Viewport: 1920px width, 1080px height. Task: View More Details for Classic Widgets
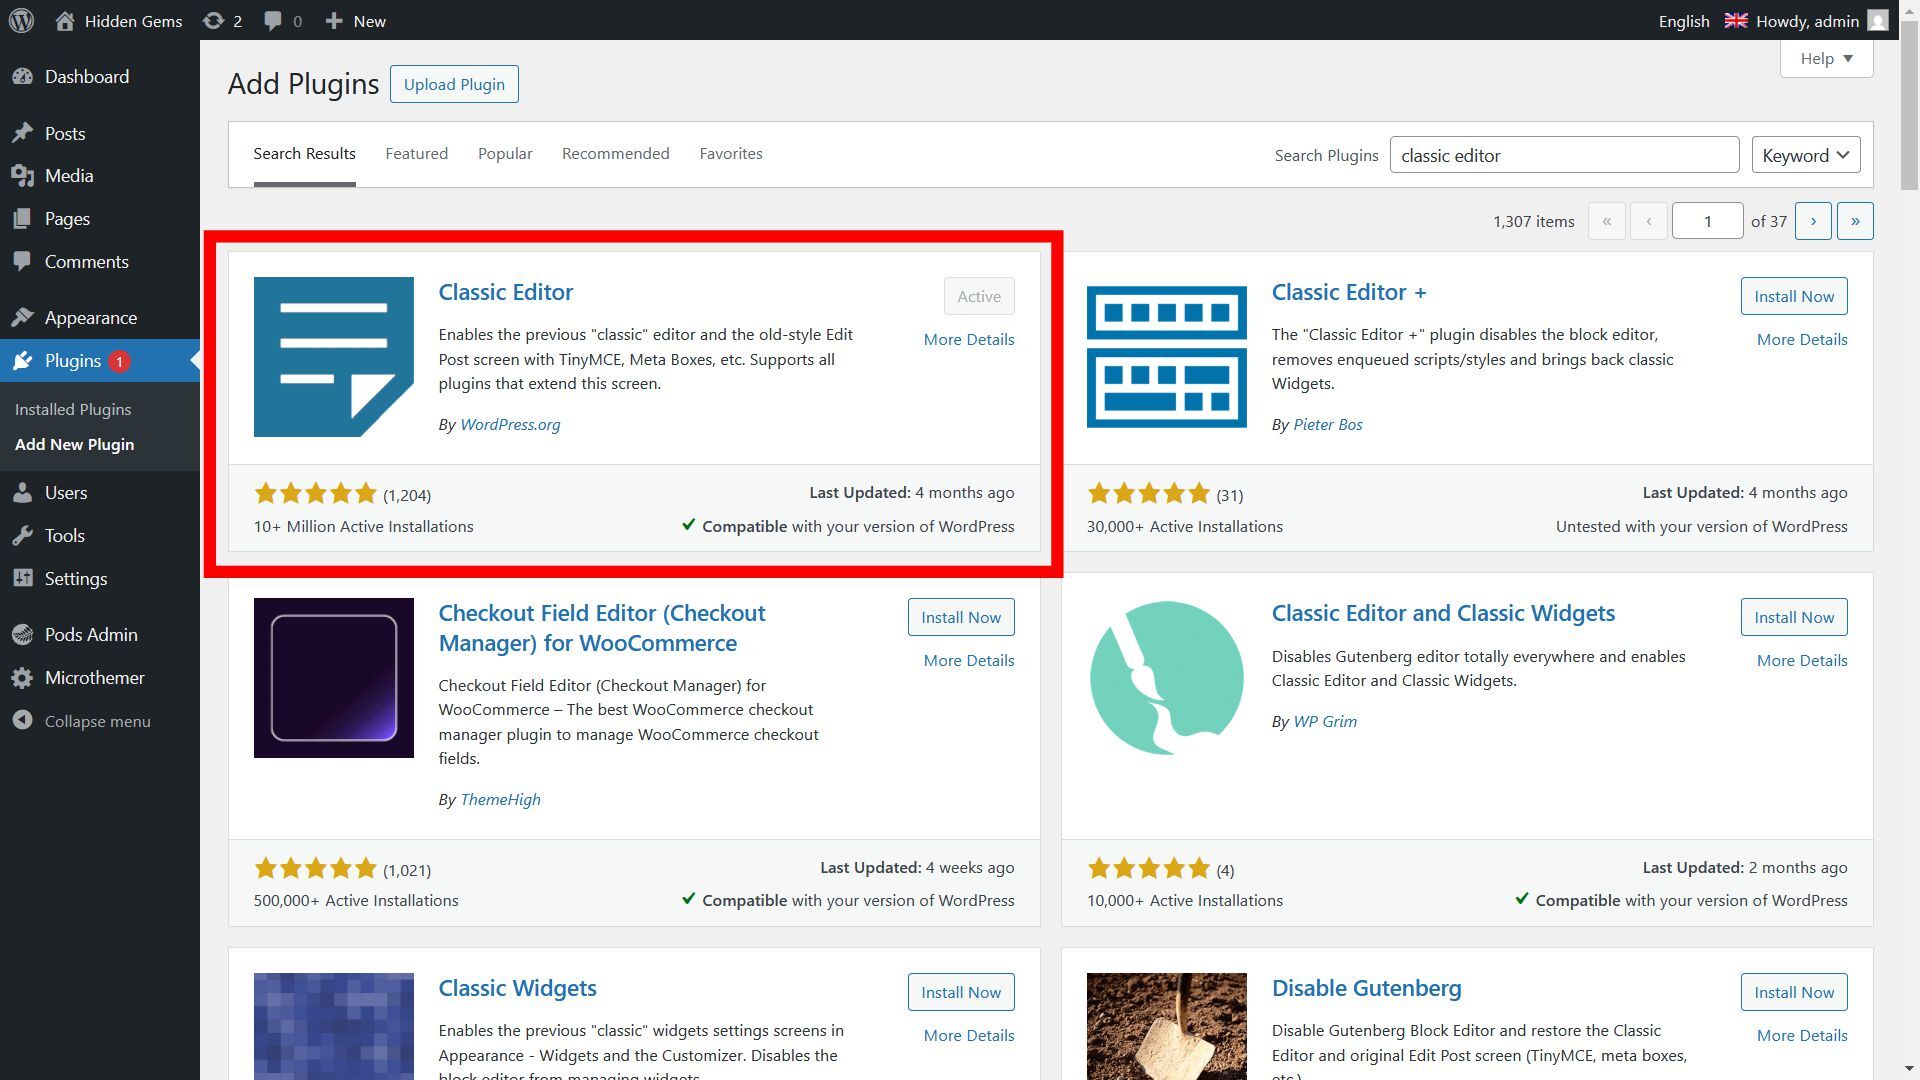point(968,1036)
